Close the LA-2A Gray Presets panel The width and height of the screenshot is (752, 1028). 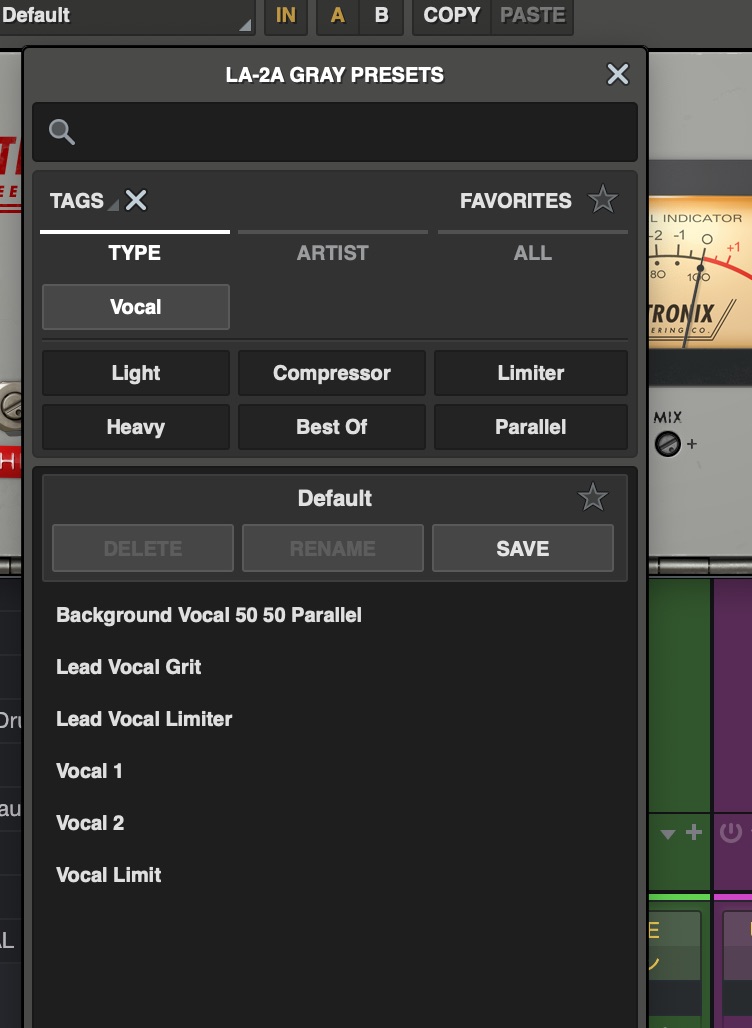(x=618, y=74)
